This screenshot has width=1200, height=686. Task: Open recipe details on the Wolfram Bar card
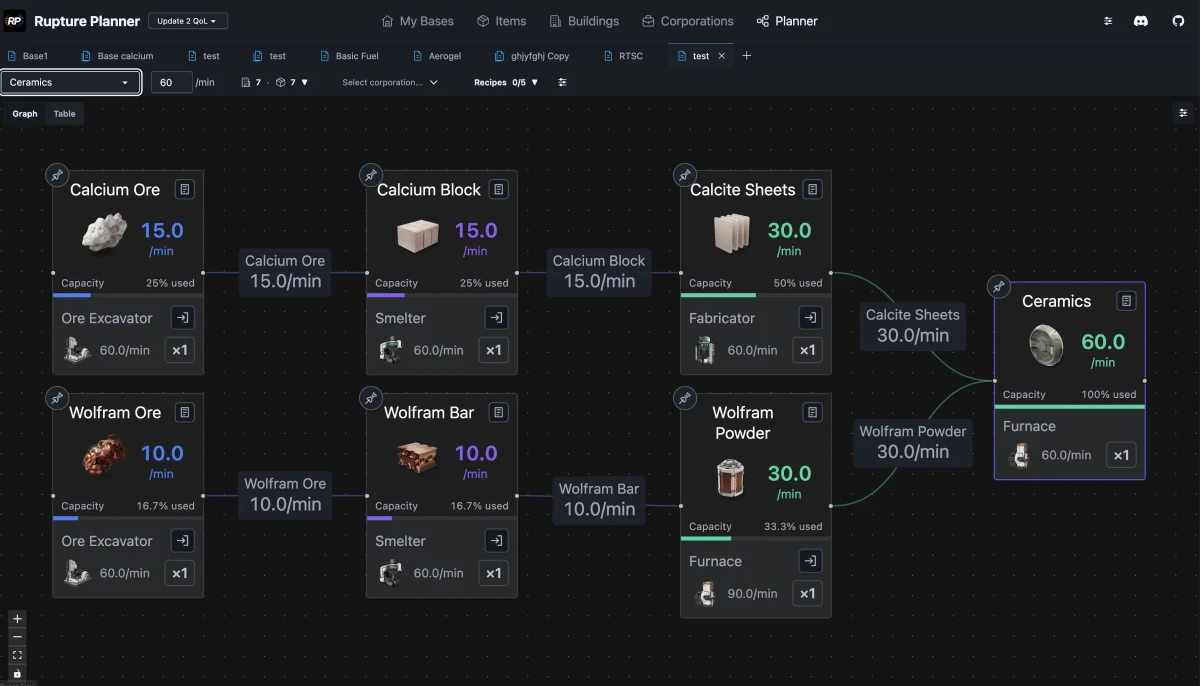coord(499,412)
